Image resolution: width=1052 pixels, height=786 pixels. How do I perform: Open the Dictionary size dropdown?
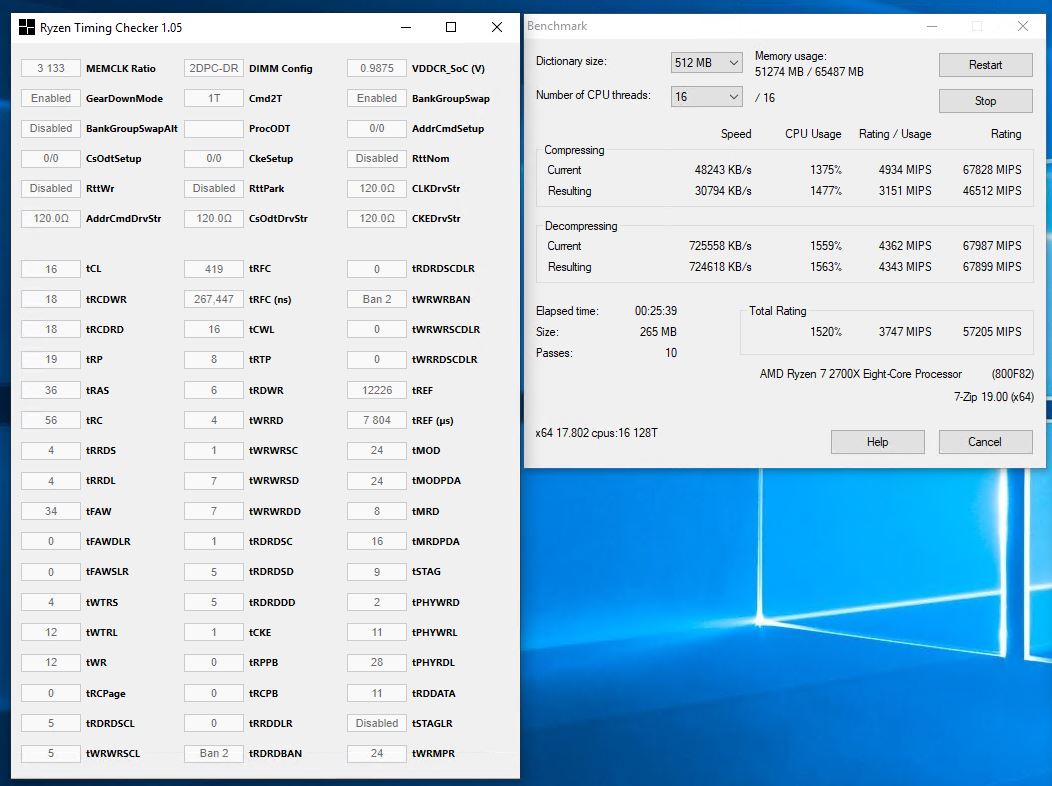click(706, 63)
